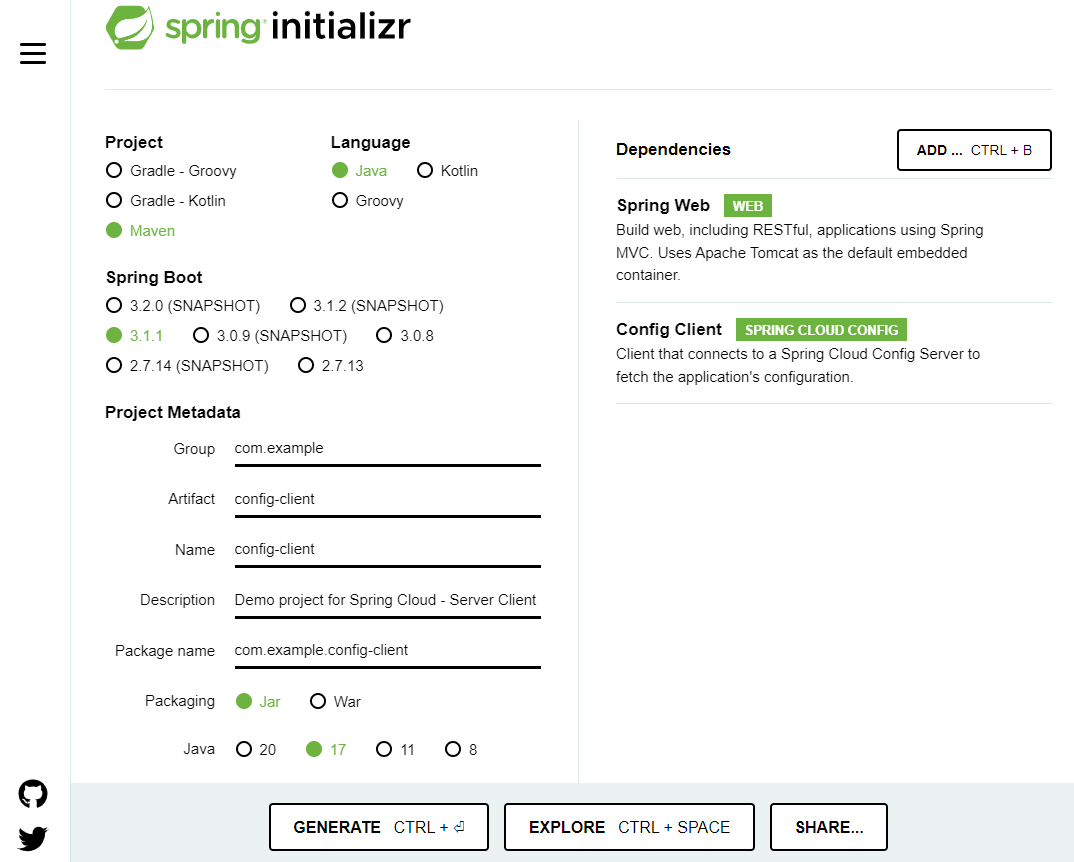This screenshot has height=862, width=1074.
Task: Click the Spring Boot heading
Action: click(154, 278)
